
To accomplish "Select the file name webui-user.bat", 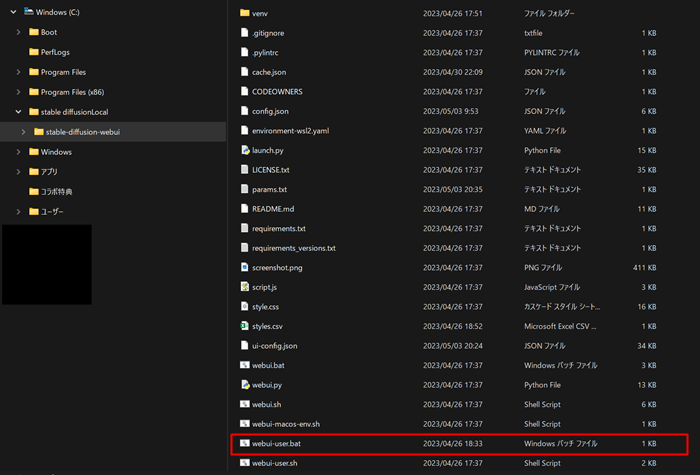I will point(276,443).
